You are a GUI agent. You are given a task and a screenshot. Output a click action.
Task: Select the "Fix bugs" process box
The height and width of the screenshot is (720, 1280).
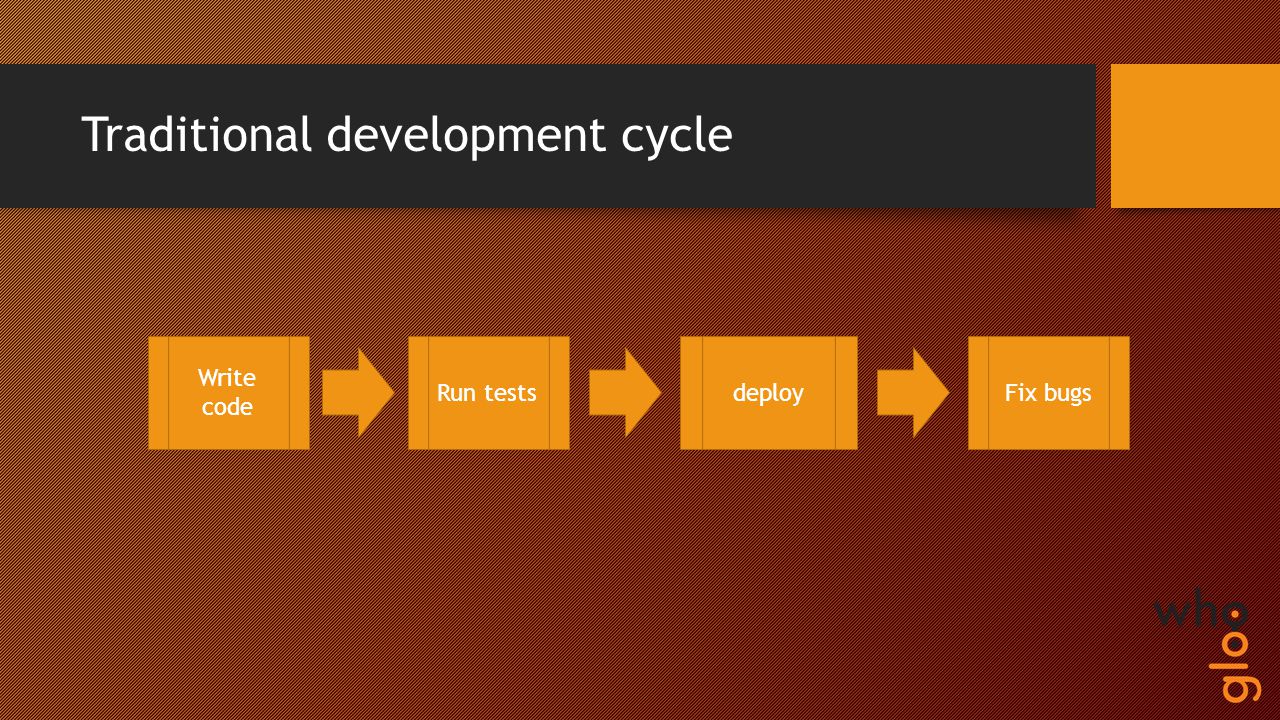1049,393
